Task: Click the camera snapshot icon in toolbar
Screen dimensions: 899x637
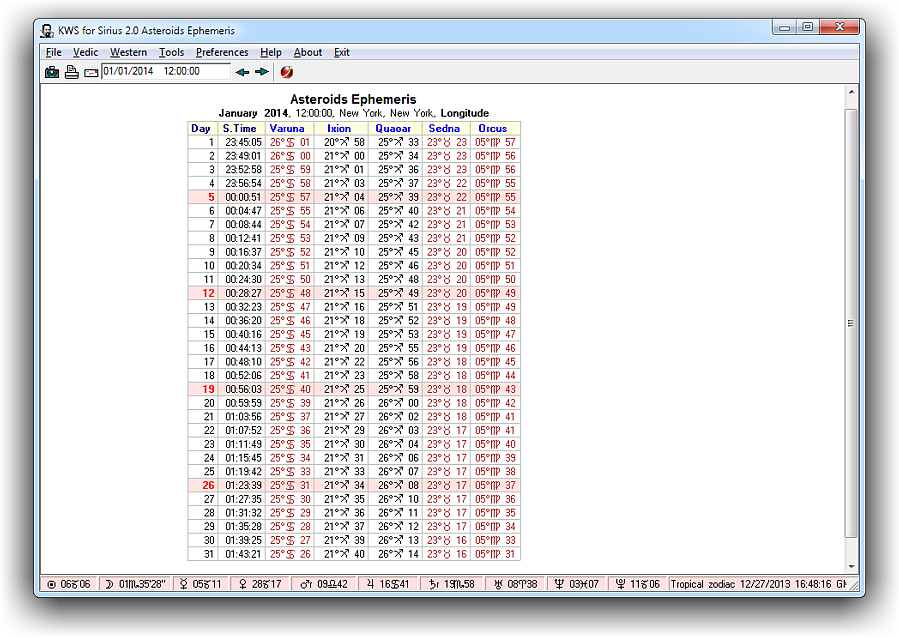Action: (52, 72)
